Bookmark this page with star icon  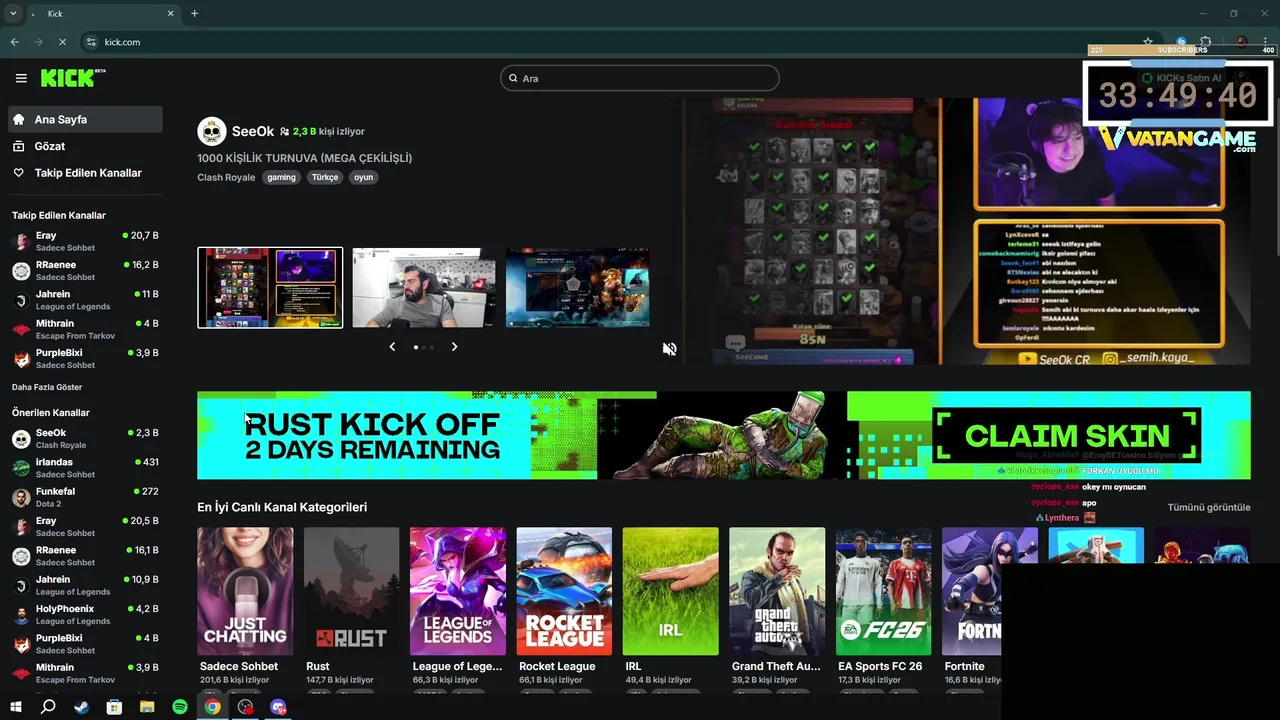click(1148, 42)
